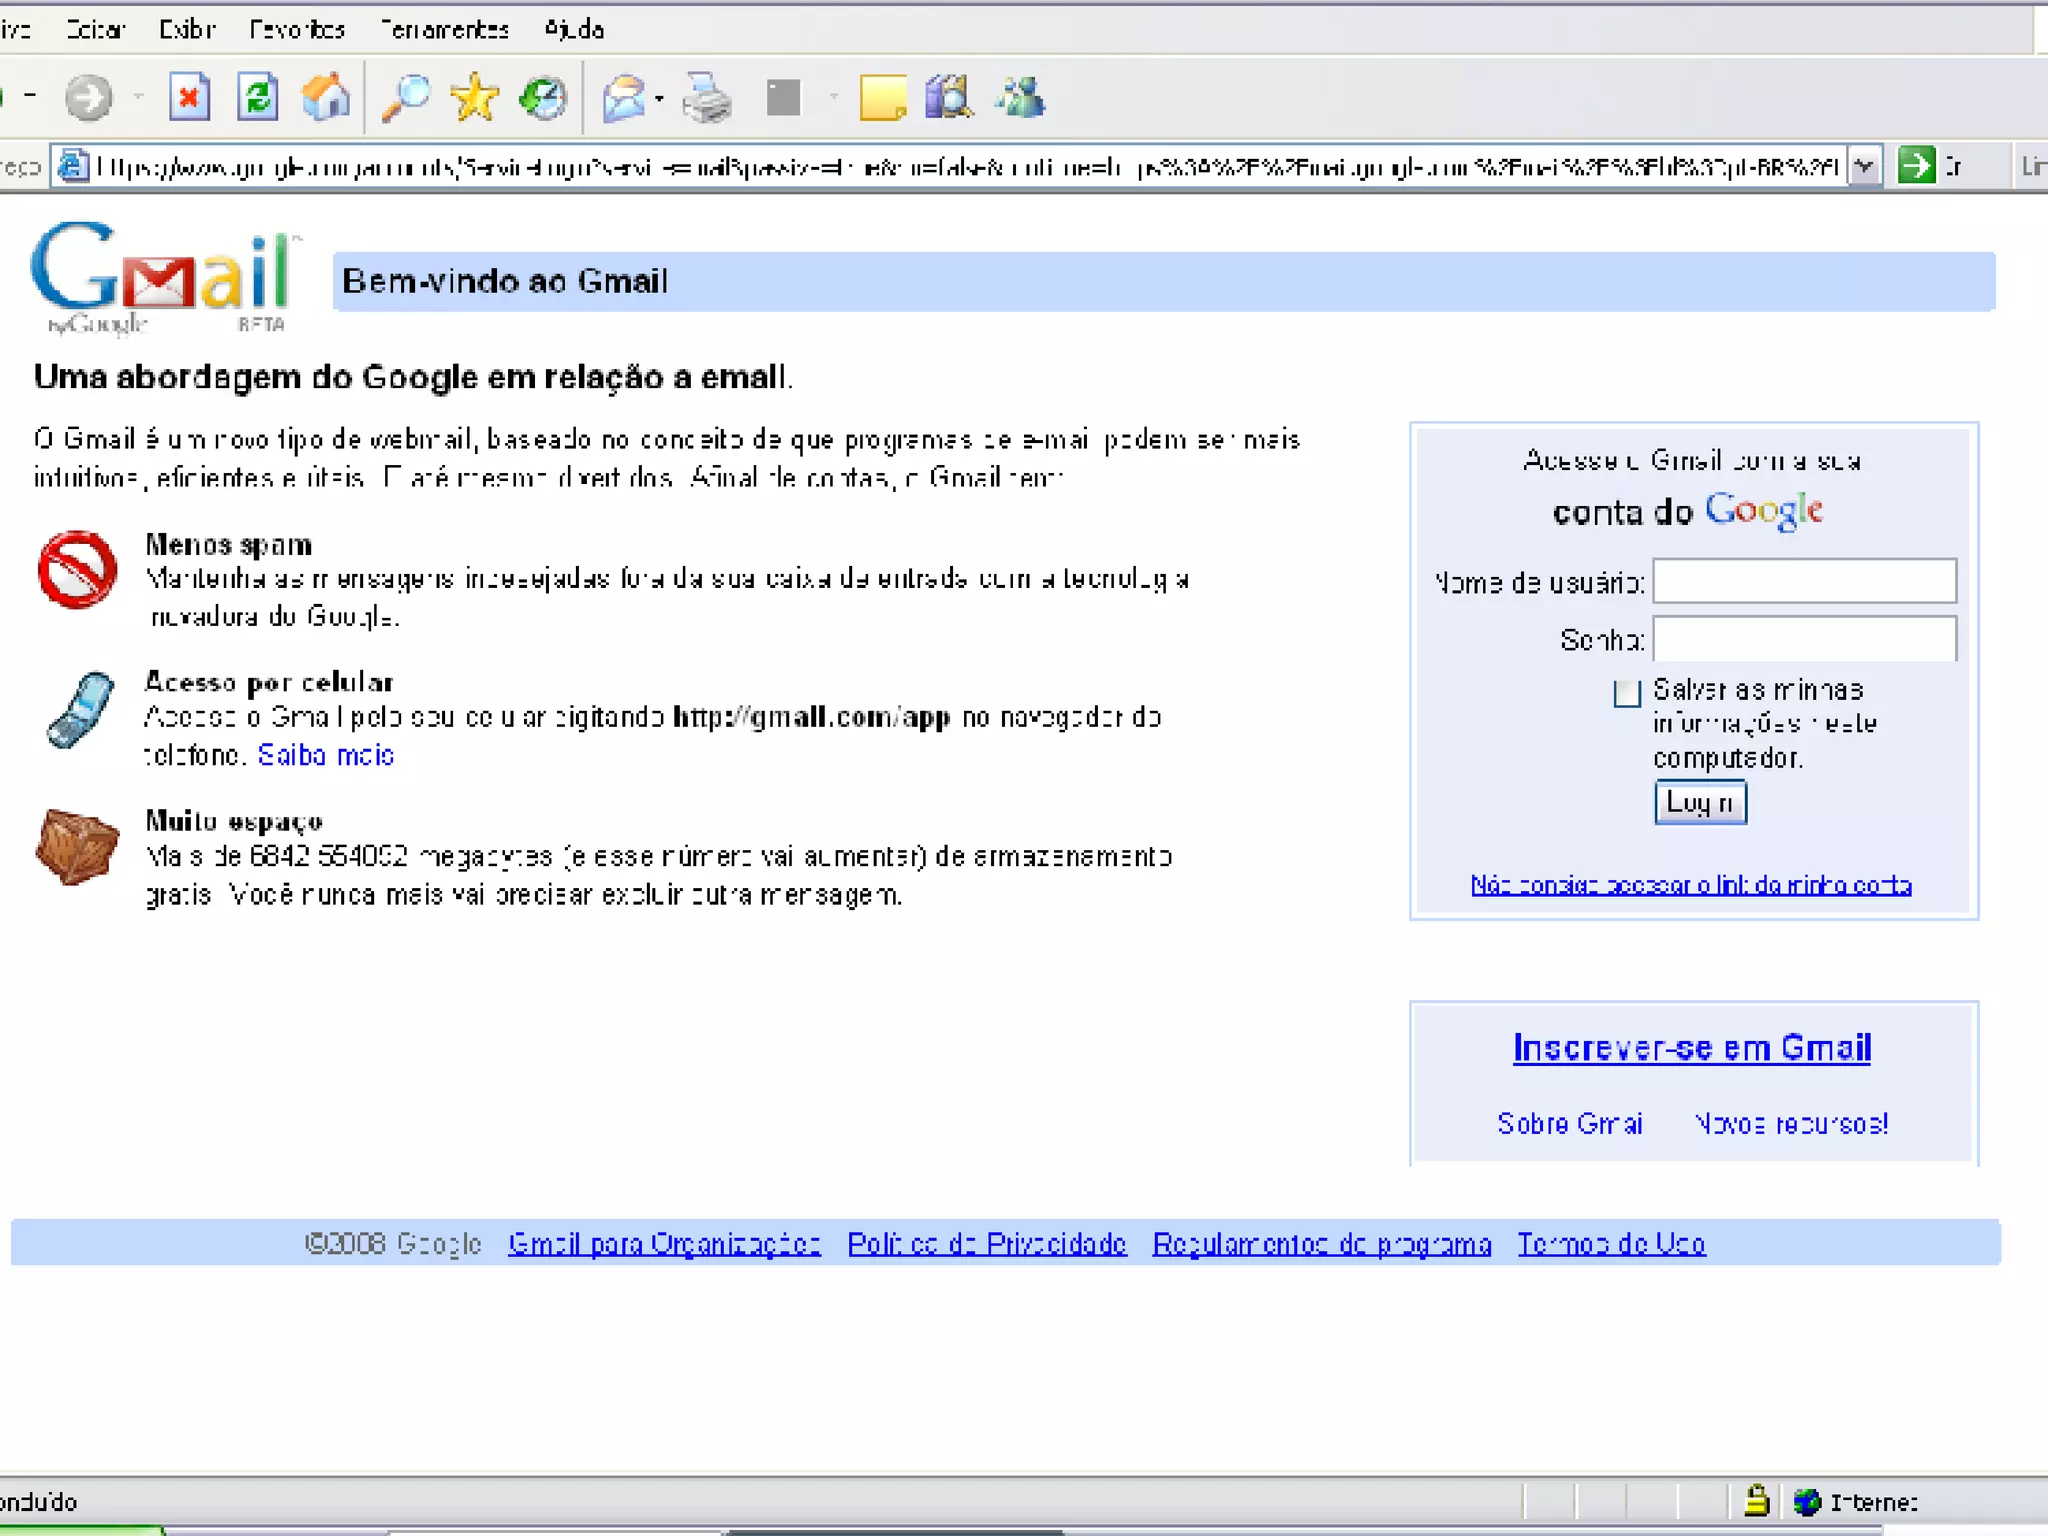
Task: Open the Search magnifier toolbar icon
Action: tap(407, 98)
